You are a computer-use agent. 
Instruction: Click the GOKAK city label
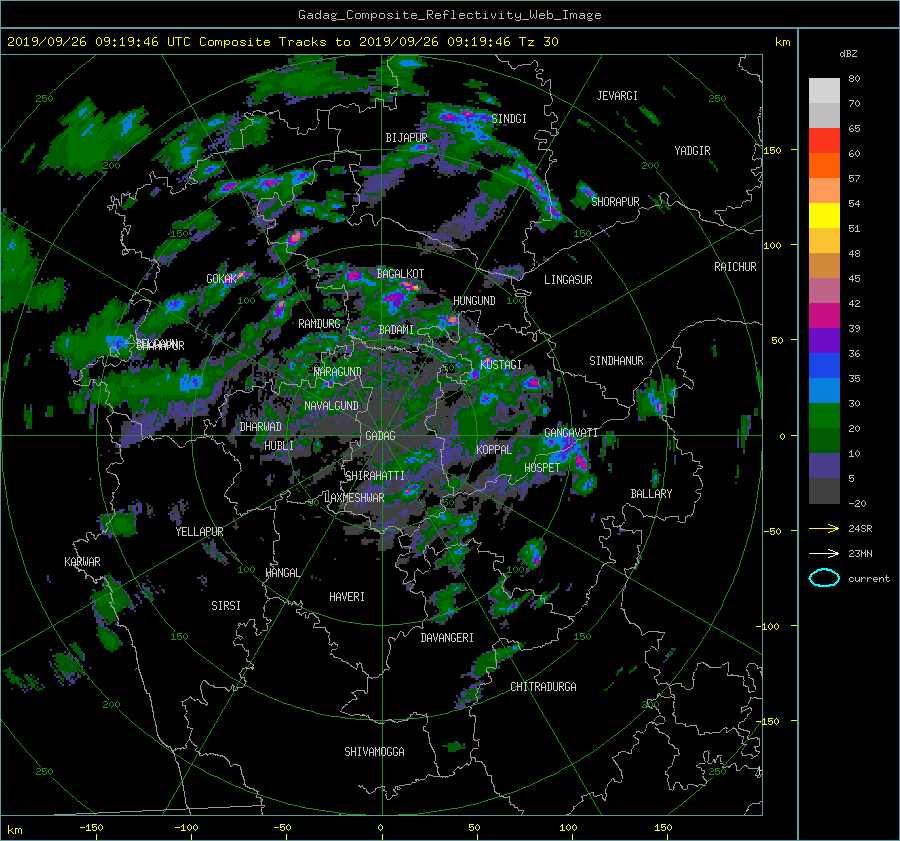[221, 279]
